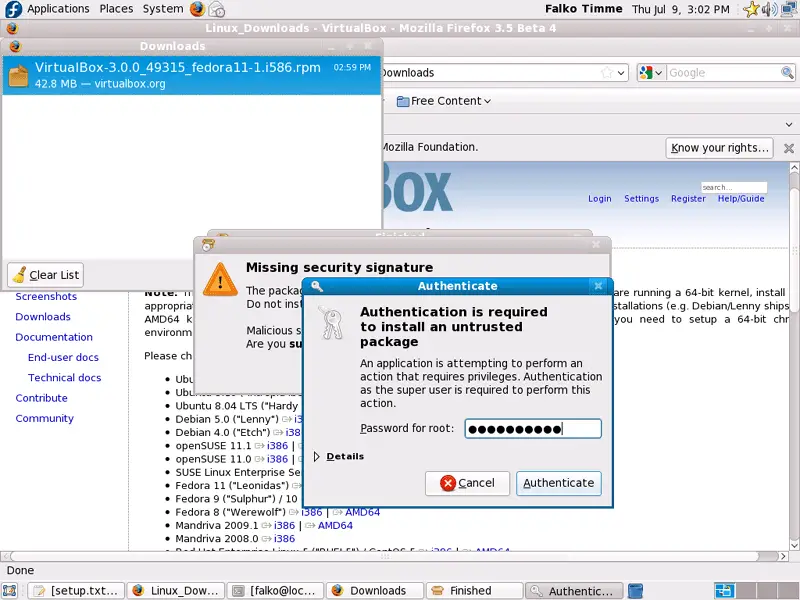
Task: Launch Firefox from the top panel icon
Action: pos(197,9)
